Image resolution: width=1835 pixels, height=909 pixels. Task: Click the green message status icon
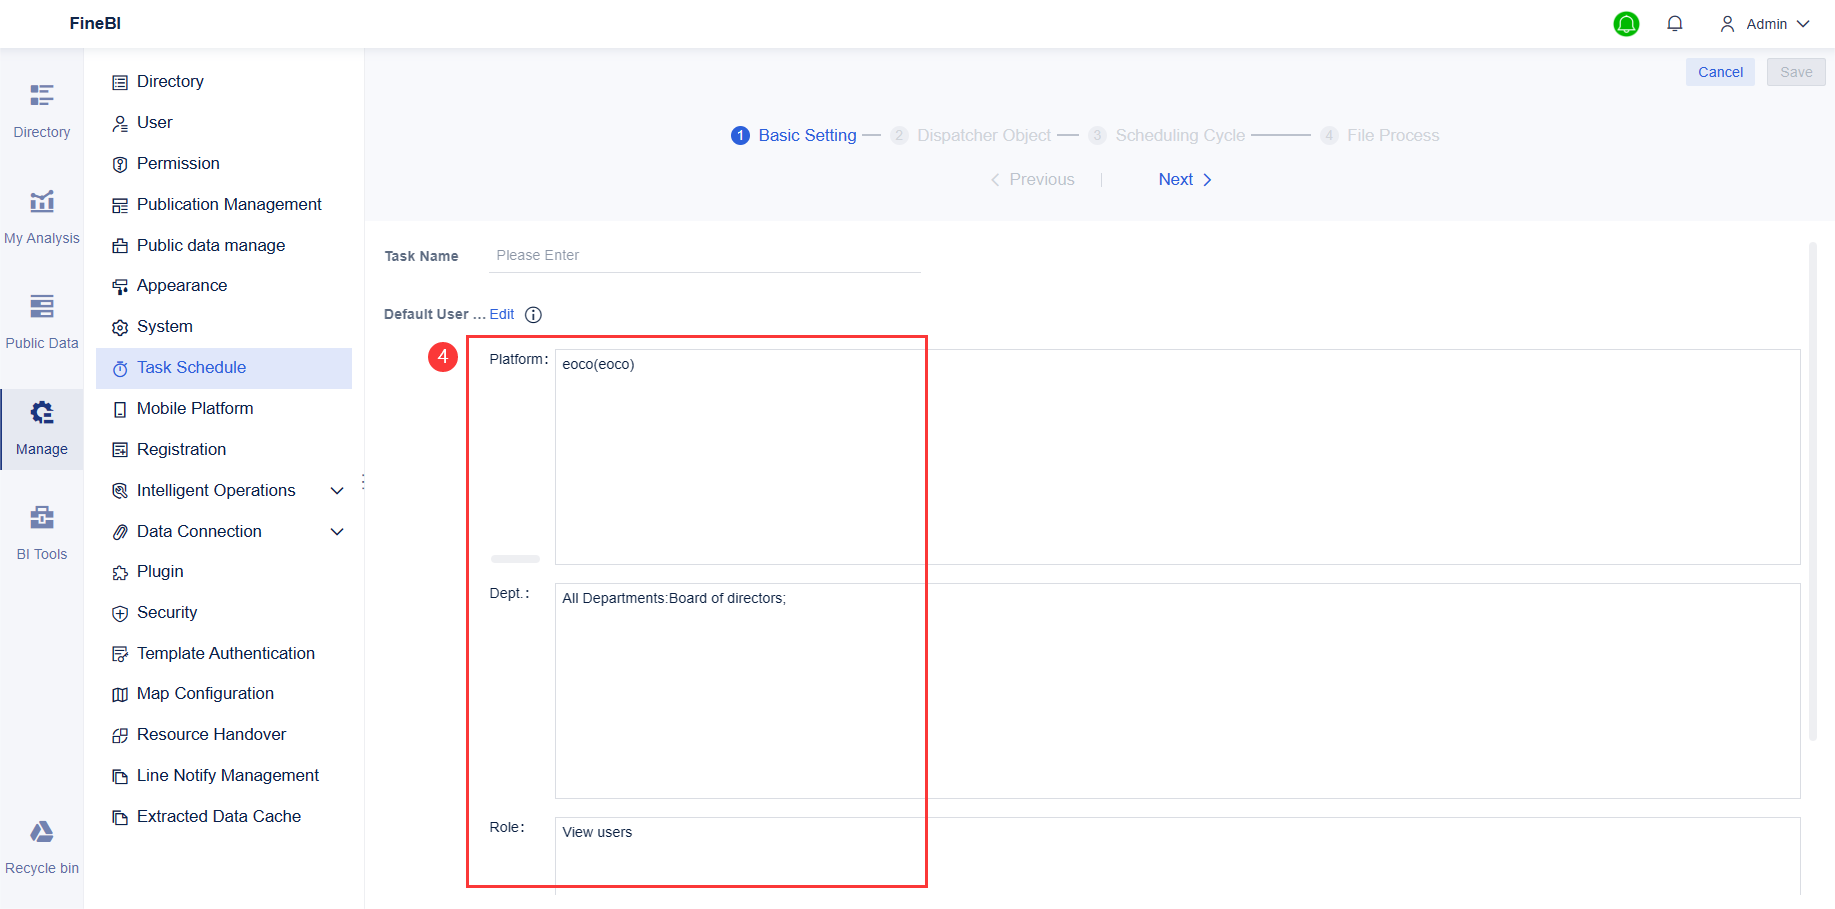tap(1626, 23)
